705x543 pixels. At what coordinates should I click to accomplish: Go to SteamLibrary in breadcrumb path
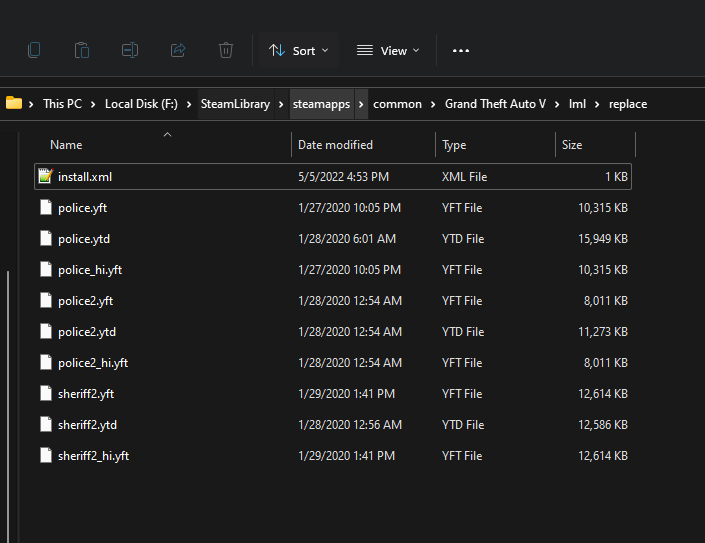point(234,104)
